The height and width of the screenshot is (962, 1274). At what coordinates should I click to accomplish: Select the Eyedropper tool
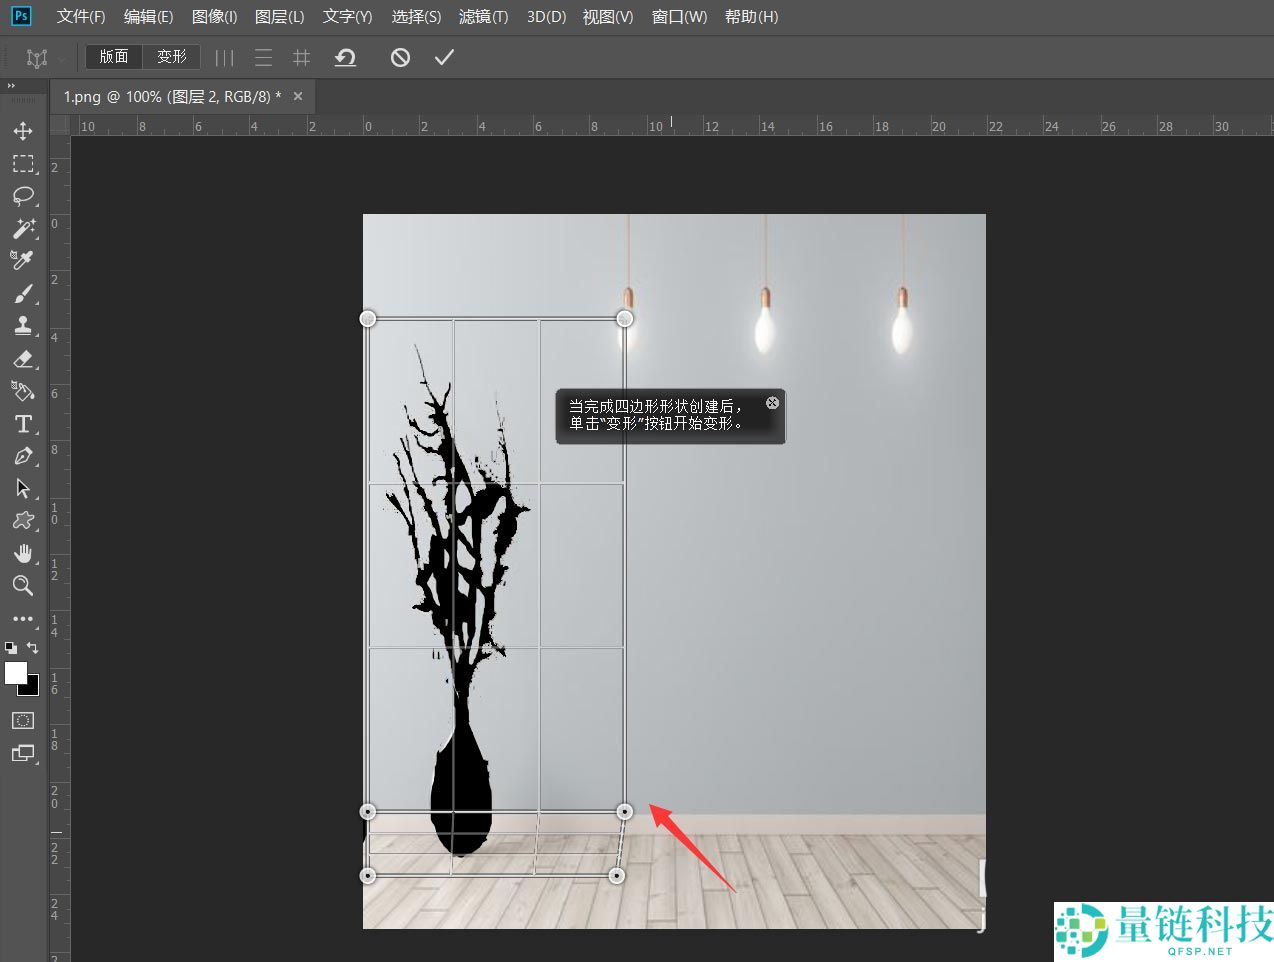click(x=23, y=260)
